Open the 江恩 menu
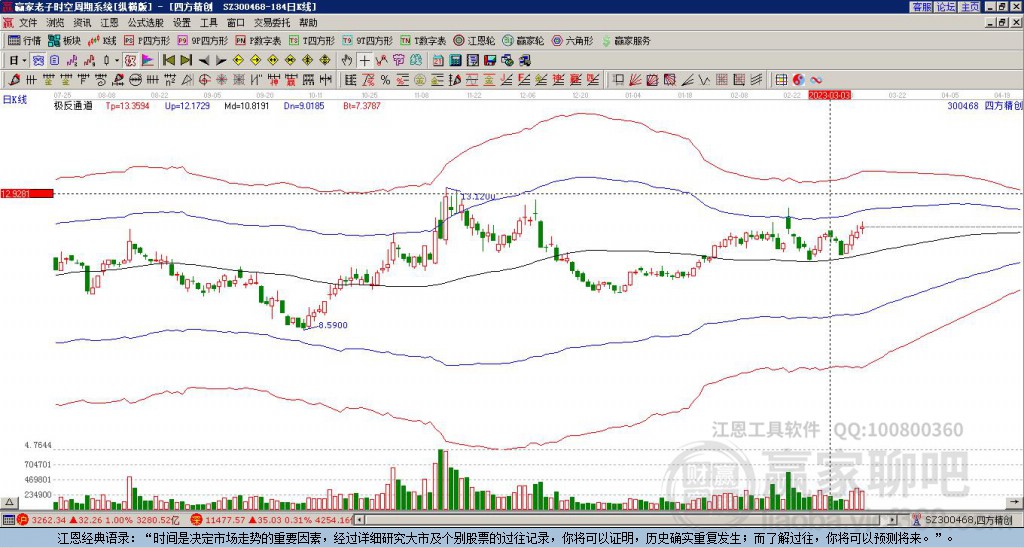Image resolution: width=1024 pixels, height=548 pixels. tap(109, 23)
